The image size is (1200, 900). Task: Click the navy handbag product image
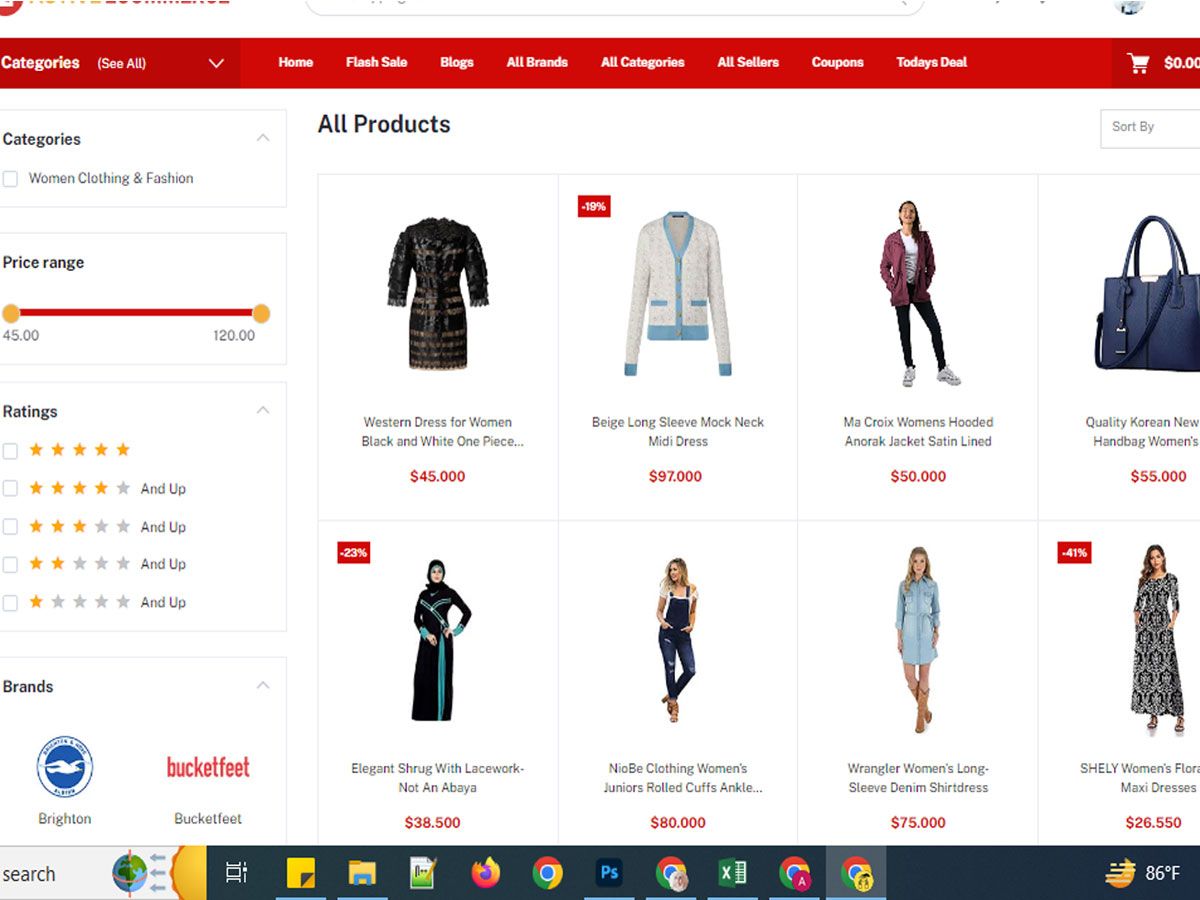point(1147,293)
